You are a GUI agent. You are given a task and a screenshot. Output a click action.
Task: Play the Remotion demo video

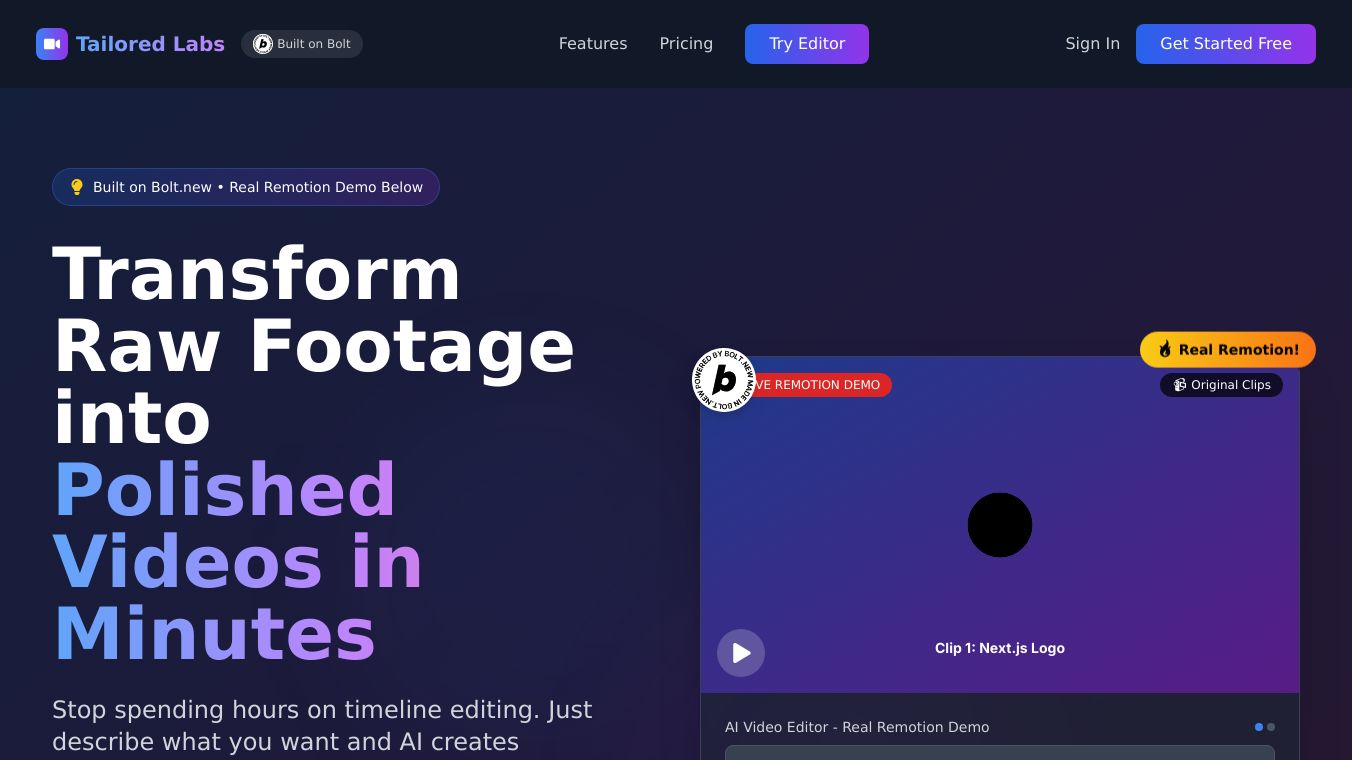click(x=741, y=653)
